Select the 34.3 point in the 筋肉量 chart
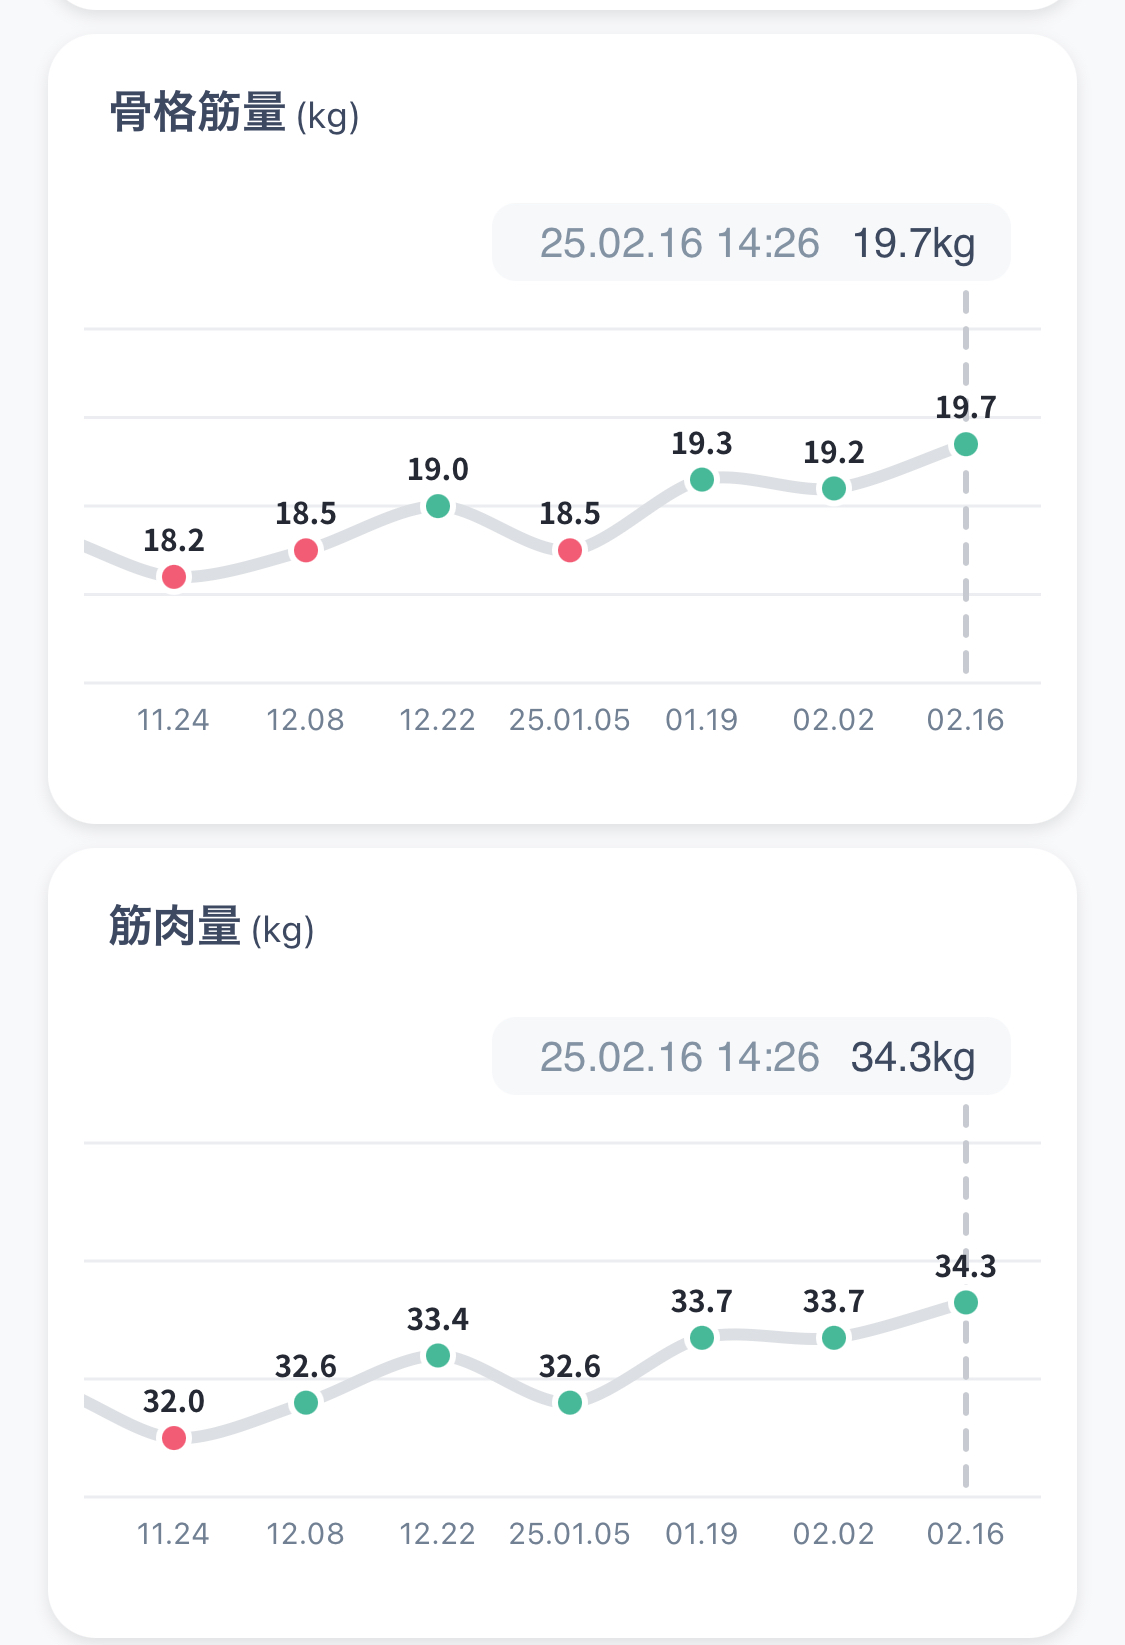The image size is (1125, 1645). pyautogui.click(x=966, y=1302)
